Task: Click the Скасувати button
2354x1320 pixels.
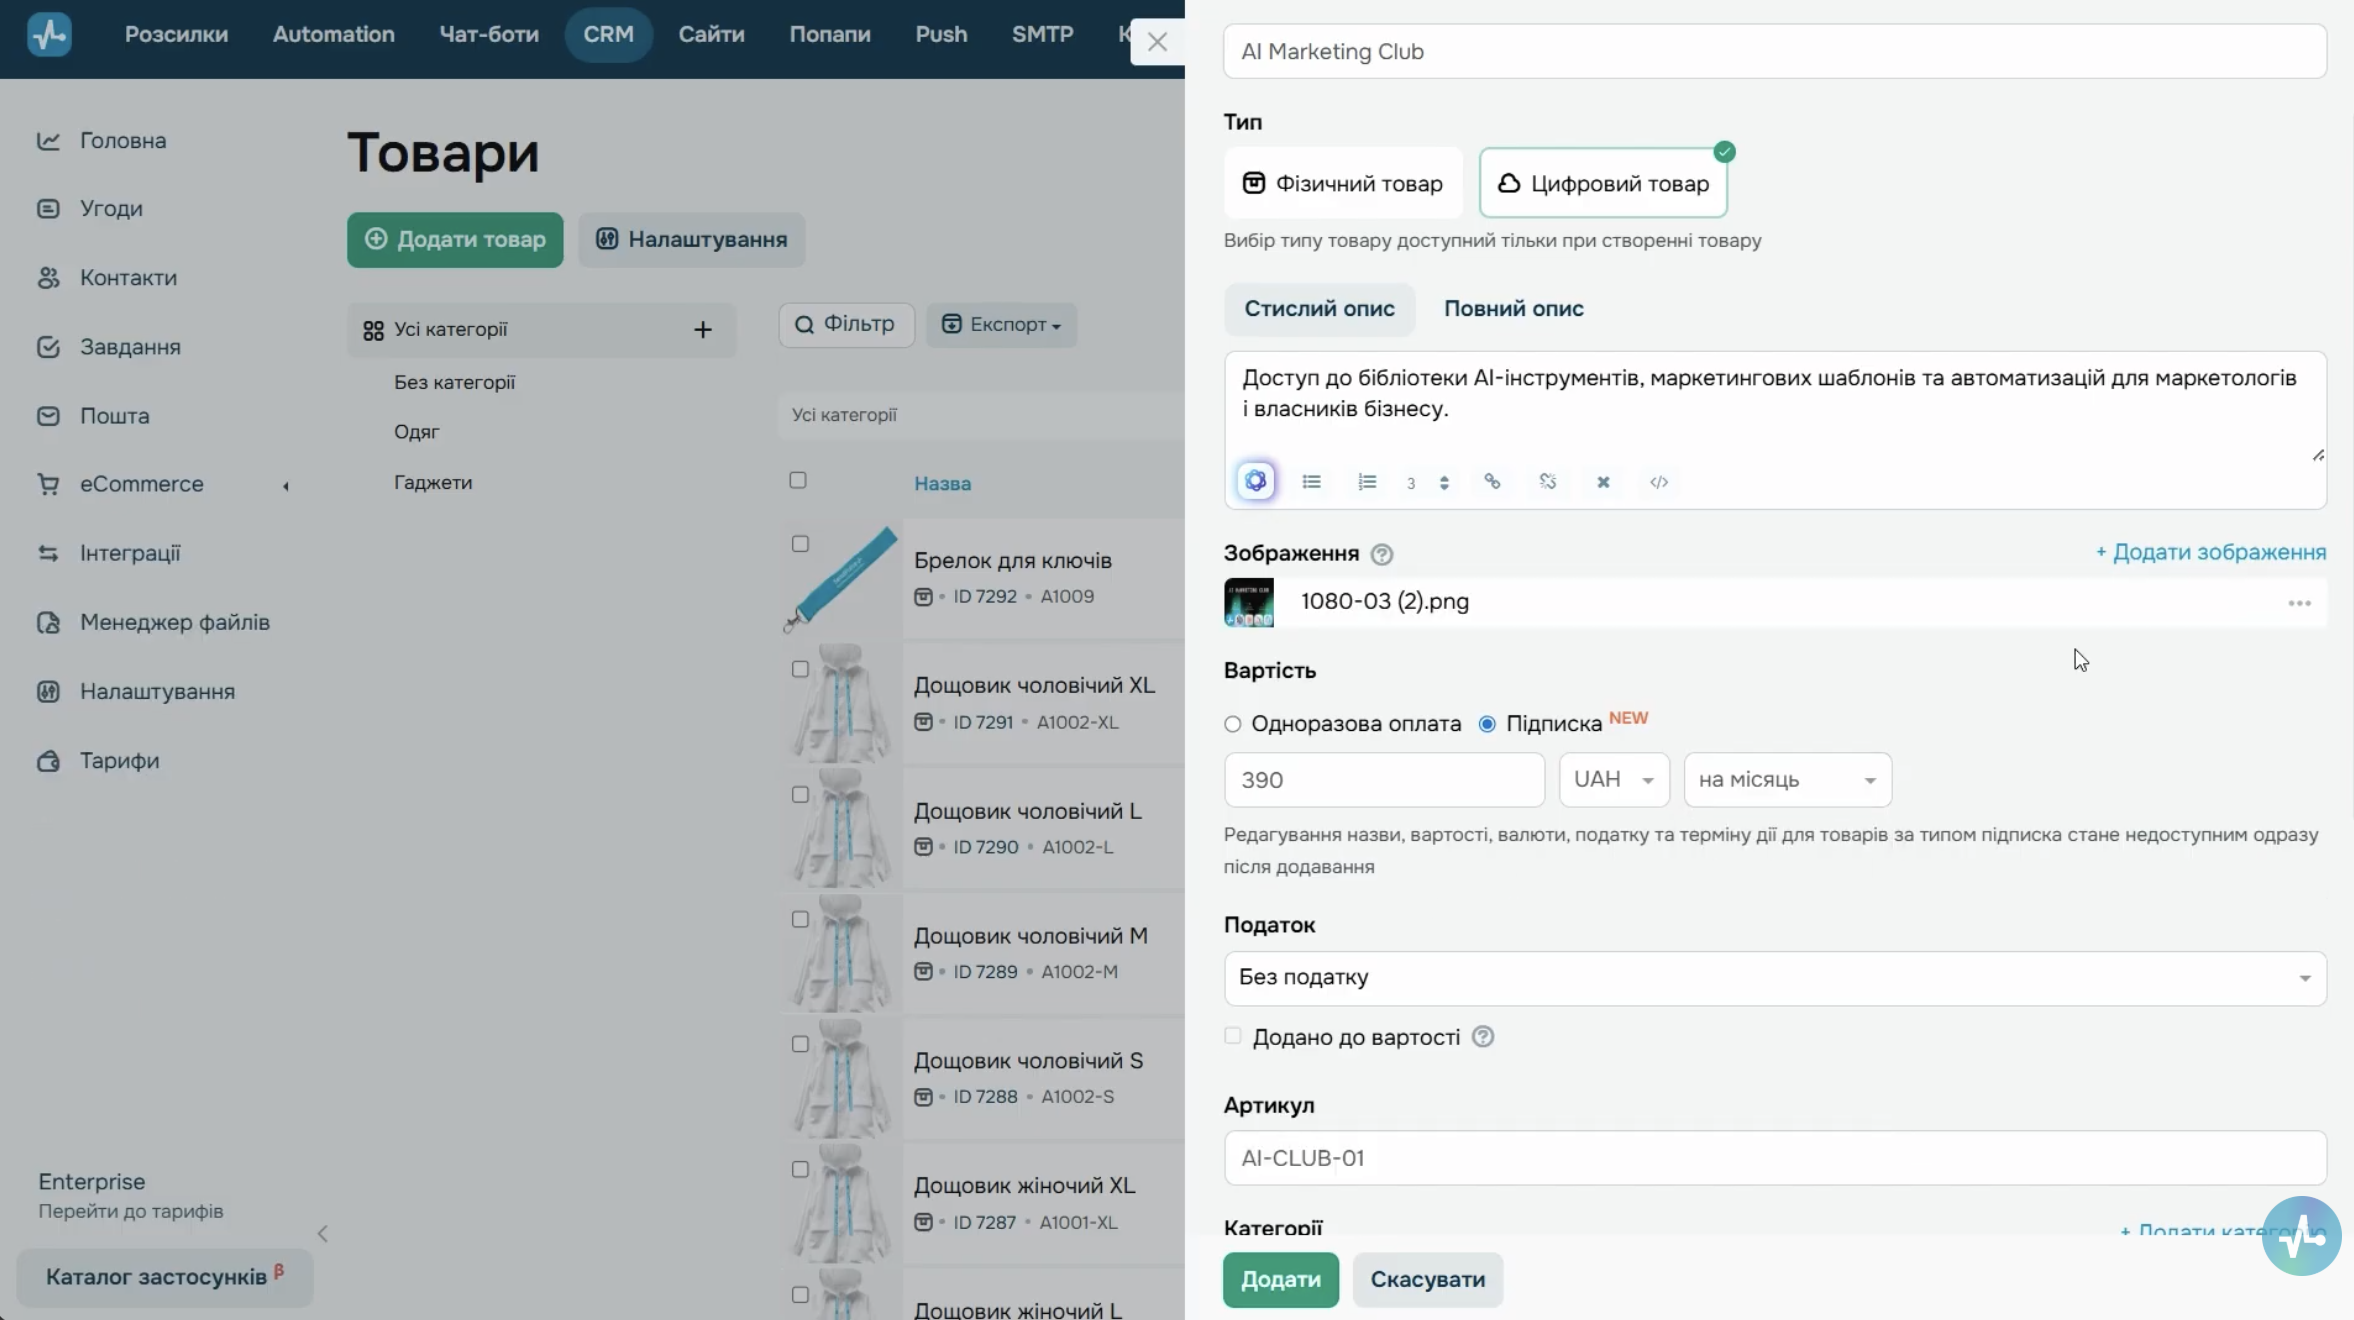Action: pyautogui.click(x=1427, y=1280)
